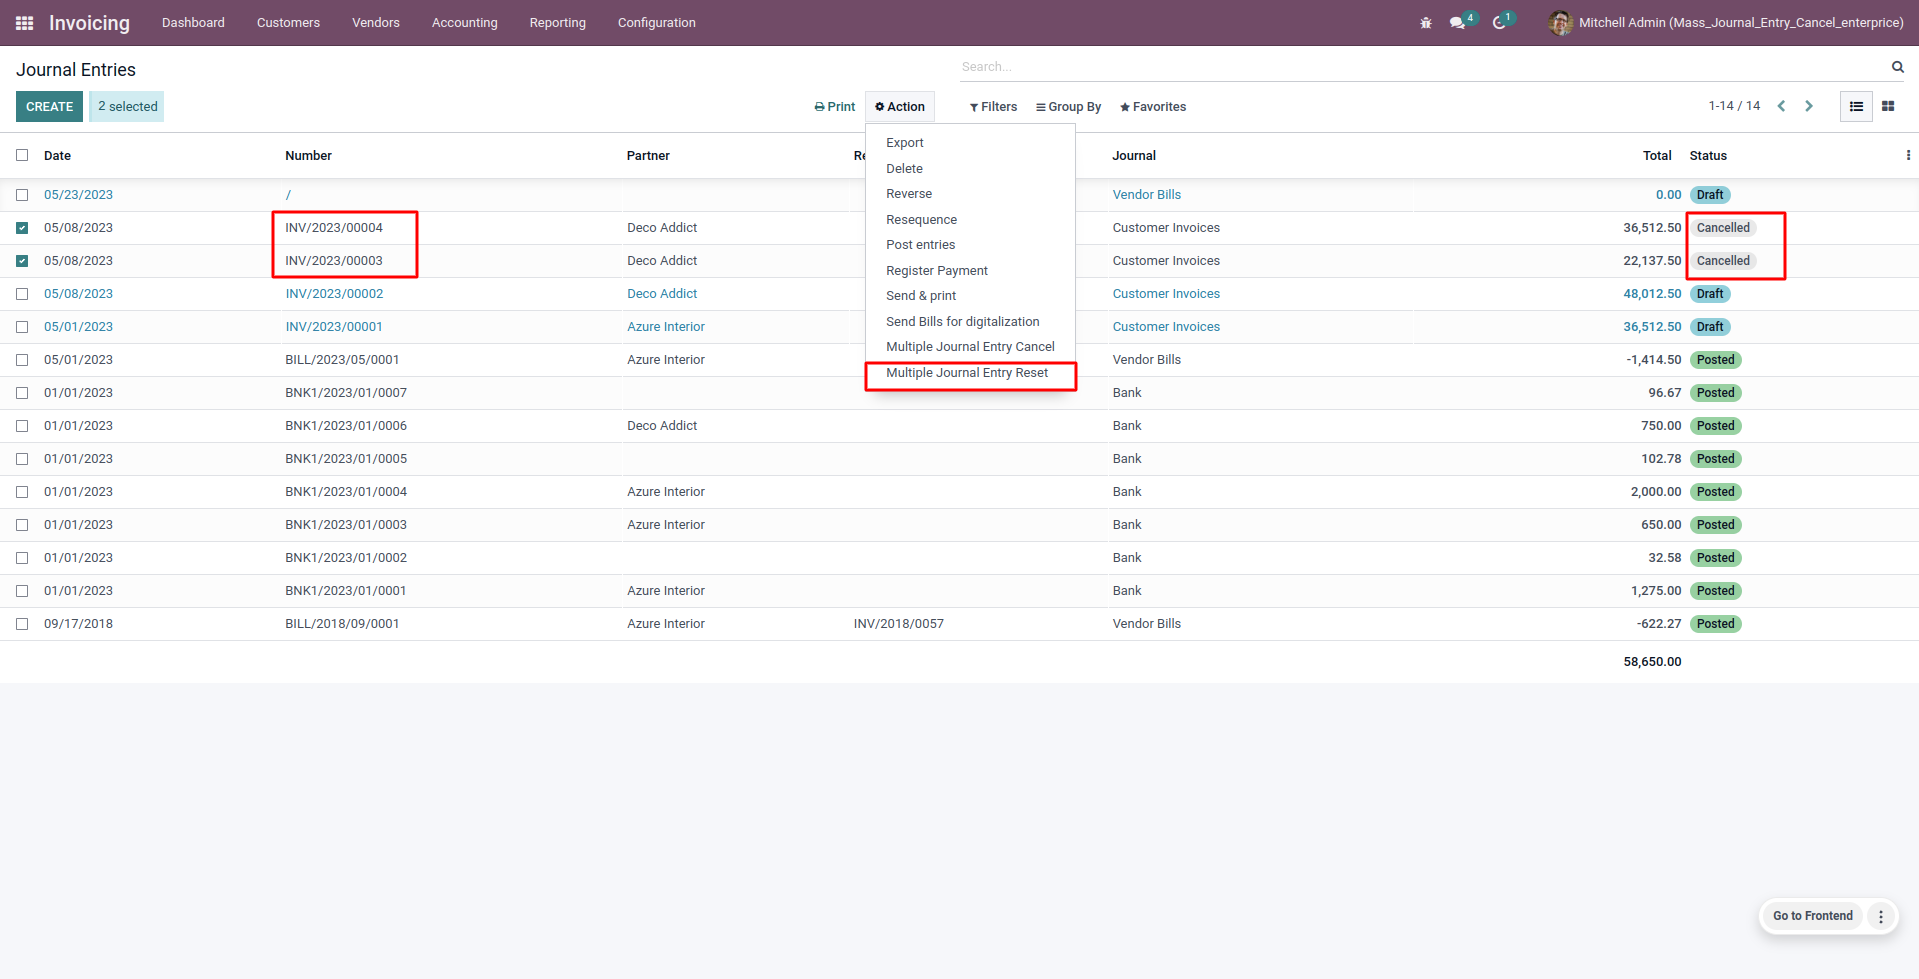Click the total 48,012.50 cell
The height and width of the screenshot is (979, 1919).
click(1652, 294)
